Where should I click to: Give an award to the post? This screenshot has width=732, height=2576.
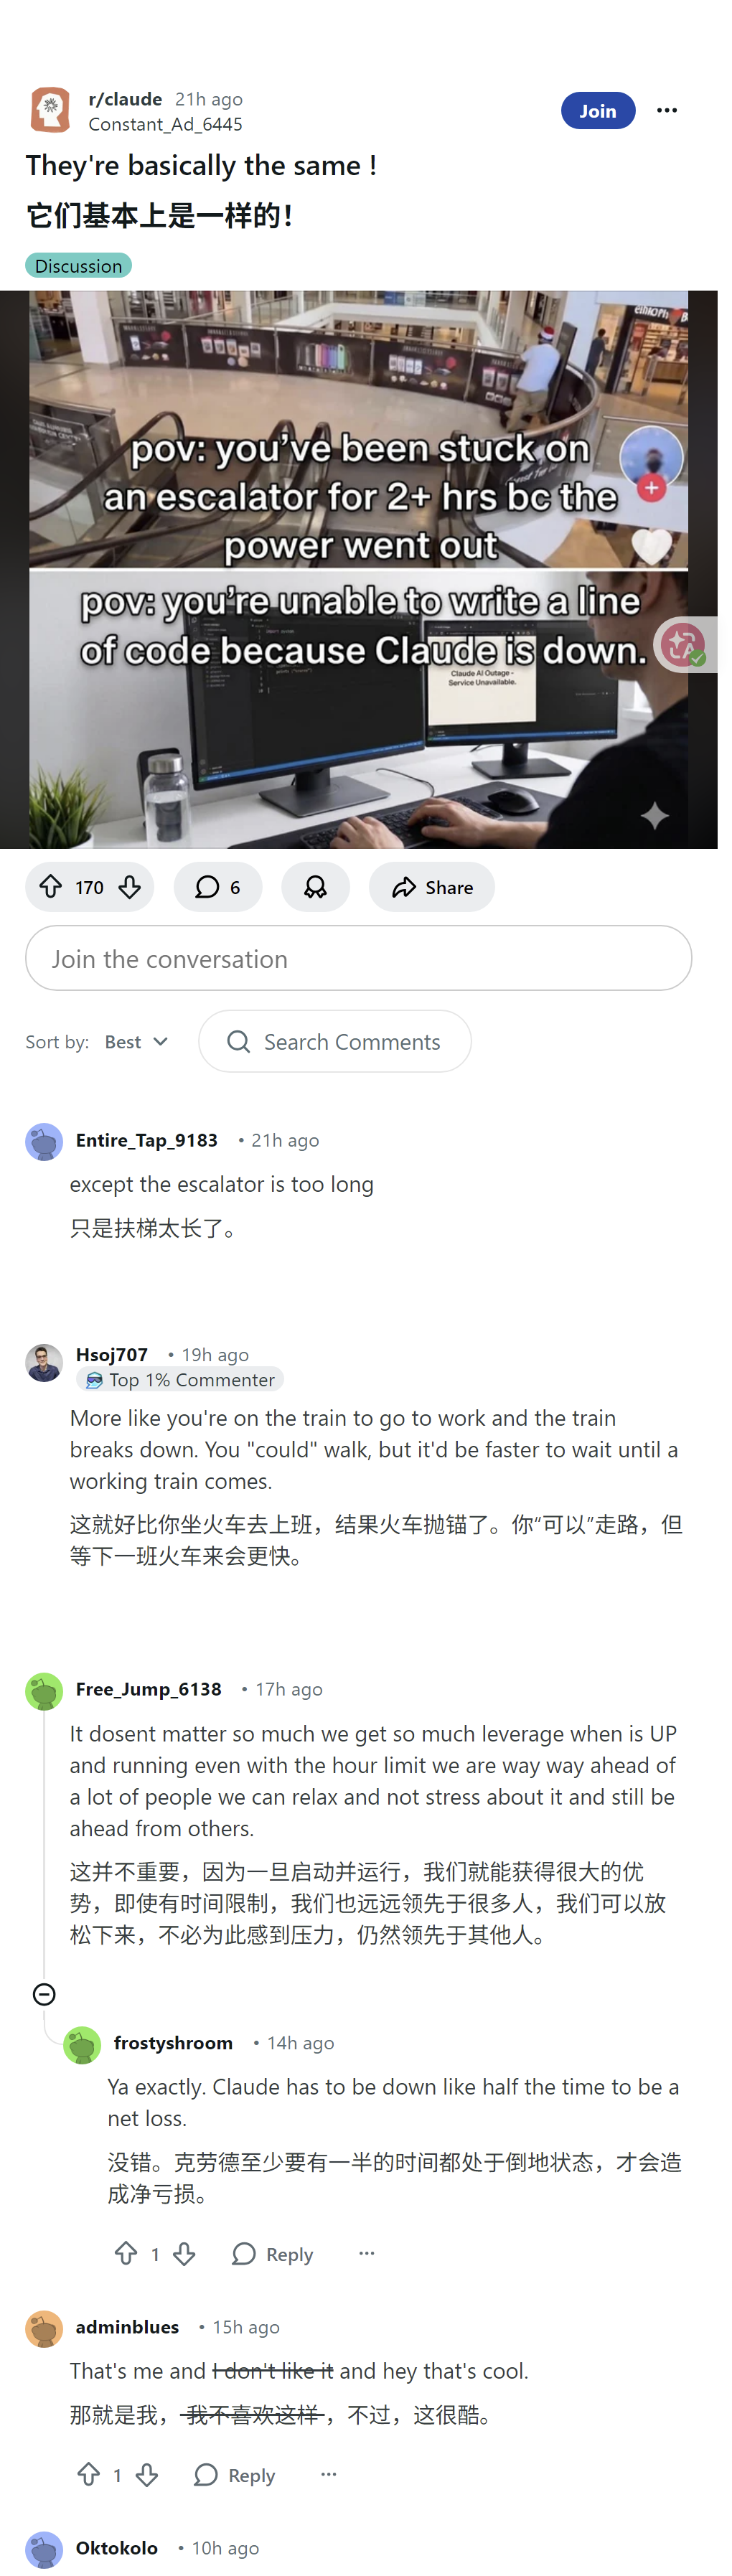click(x=315, y=886)
